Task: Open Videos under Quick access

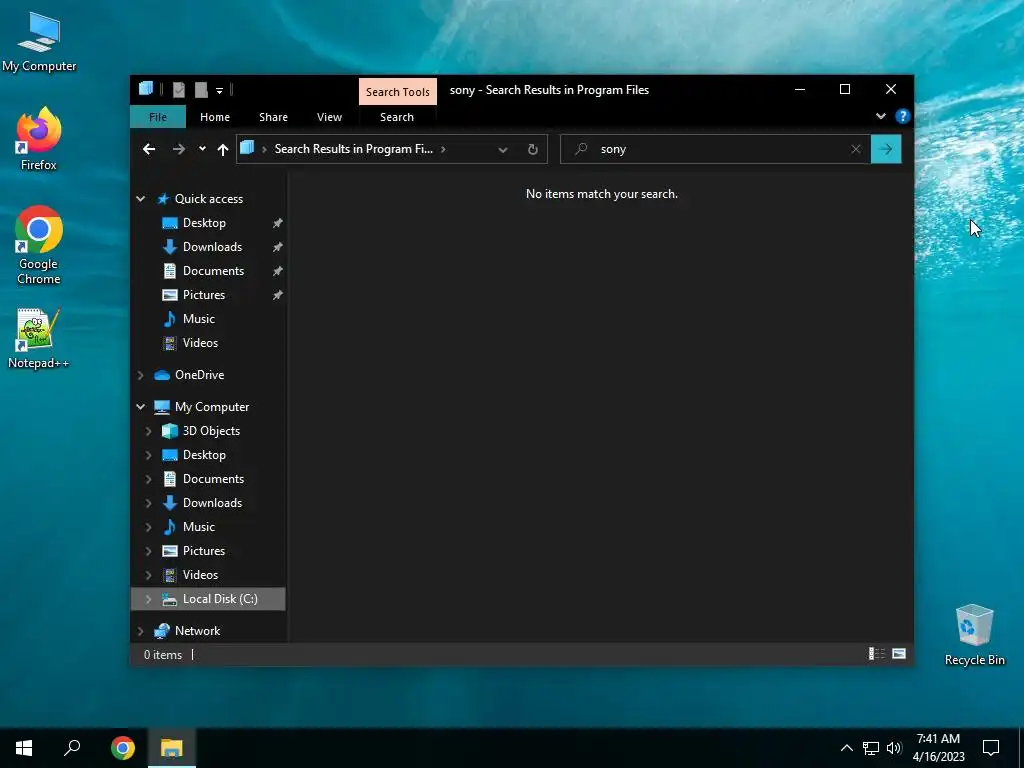Action: 200,343
